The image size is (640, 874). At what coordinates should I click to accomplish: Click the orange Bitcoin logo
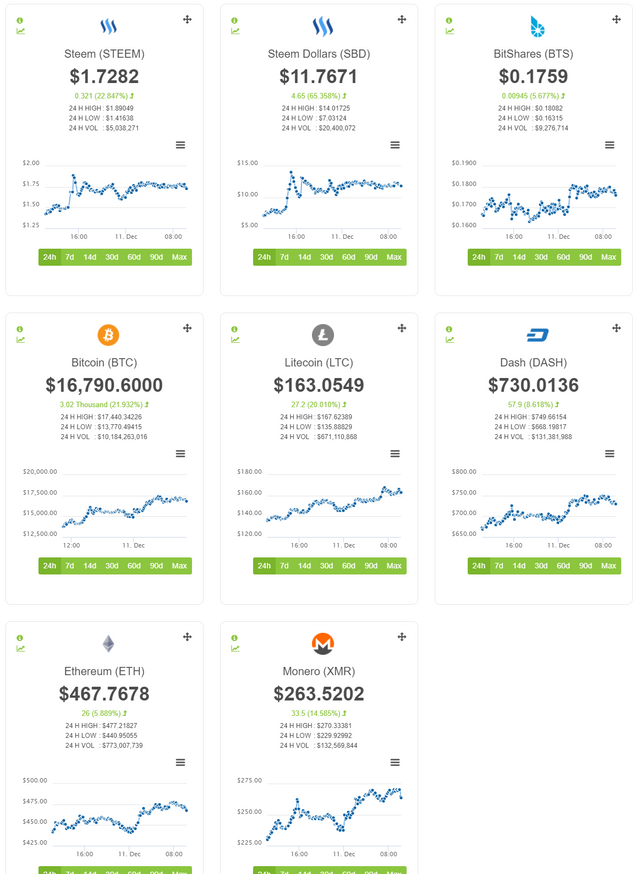[x=108, y=335]
